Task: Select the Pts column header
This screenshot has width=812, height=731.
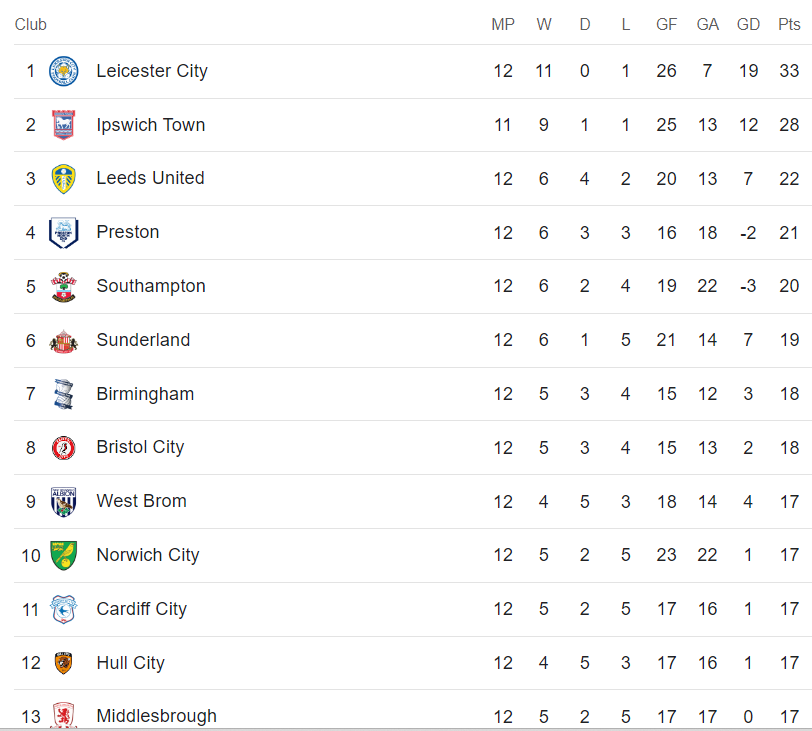Action: (789, 24)
